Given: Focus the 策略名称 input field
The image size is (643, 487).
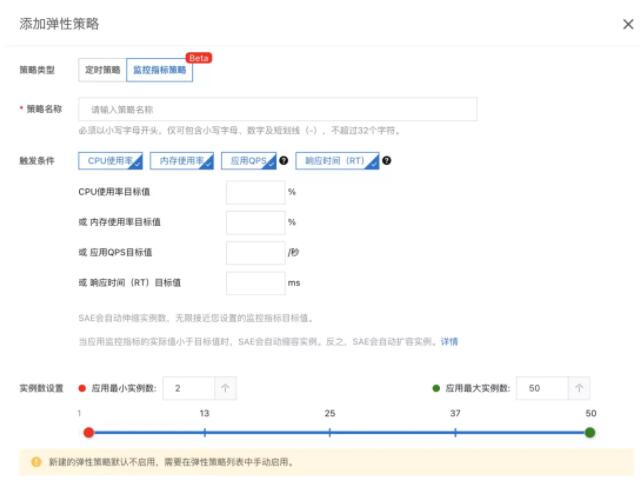Looking at the screenshot, I should coord(278,109).
